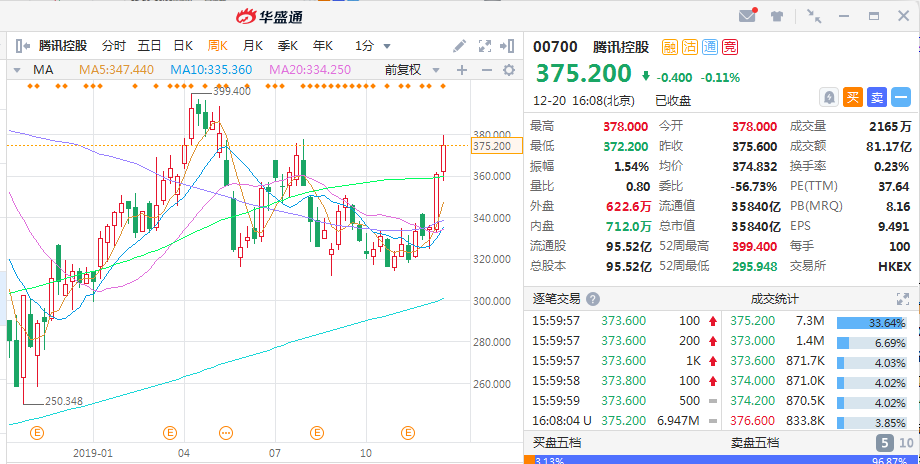The width and height of the screenshot is (920, 464).
Task: Click the 33.64% volume distribution bar
Action: pos(871,323)
